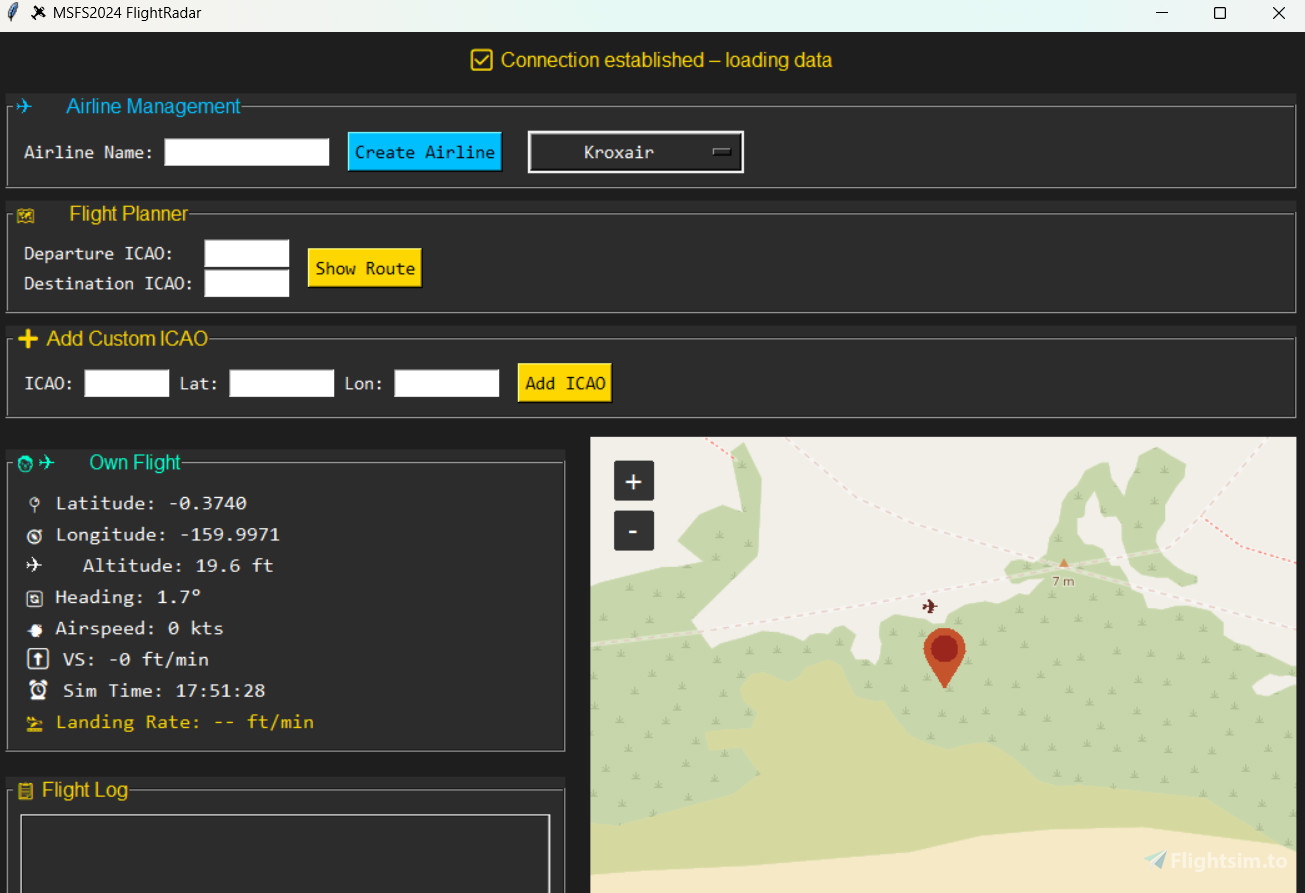The image size is (1305, 893).
Task: Click the Flight Log document icon
Action: [x=28, y=789]
